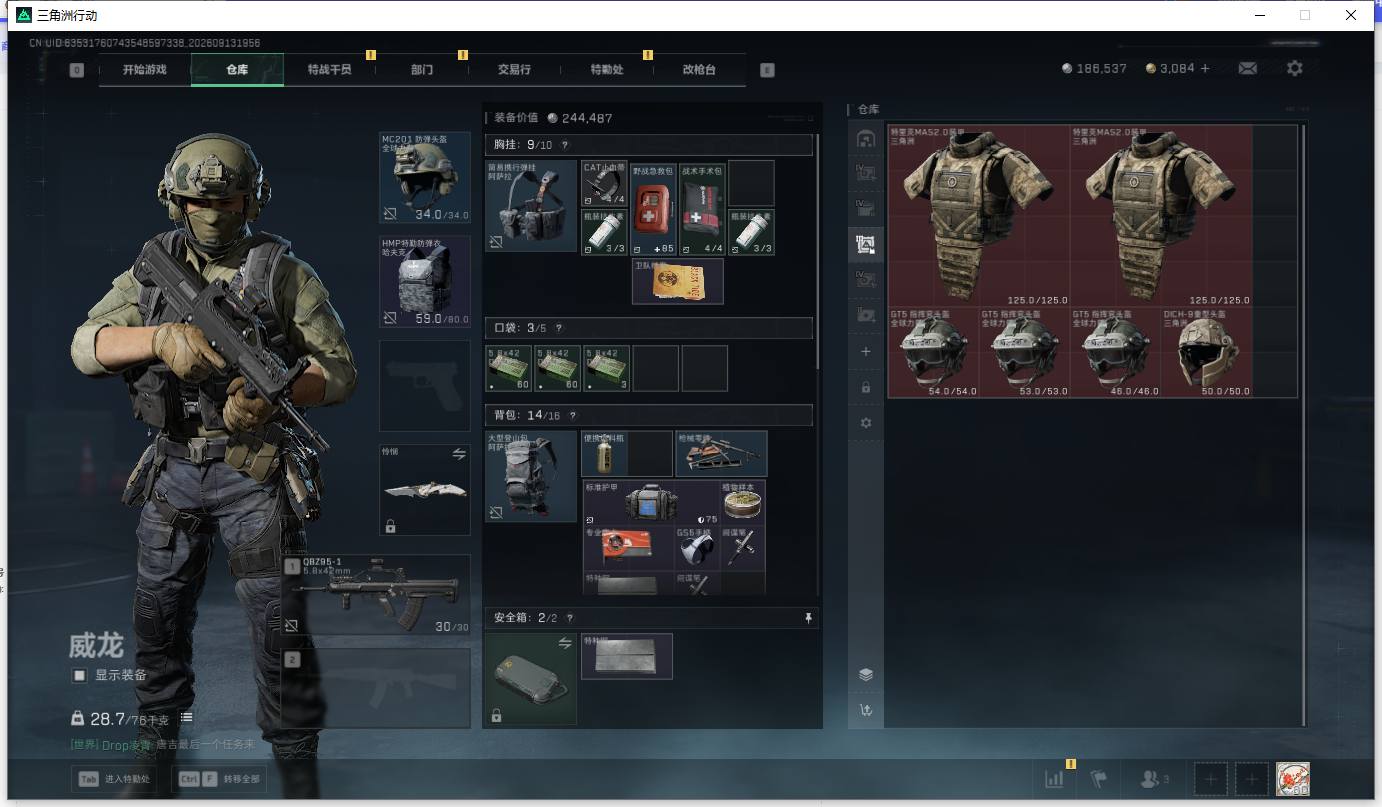Click the 244,487 equipment value text
This screenshot has width=1382, height=807.
(587, 118)
